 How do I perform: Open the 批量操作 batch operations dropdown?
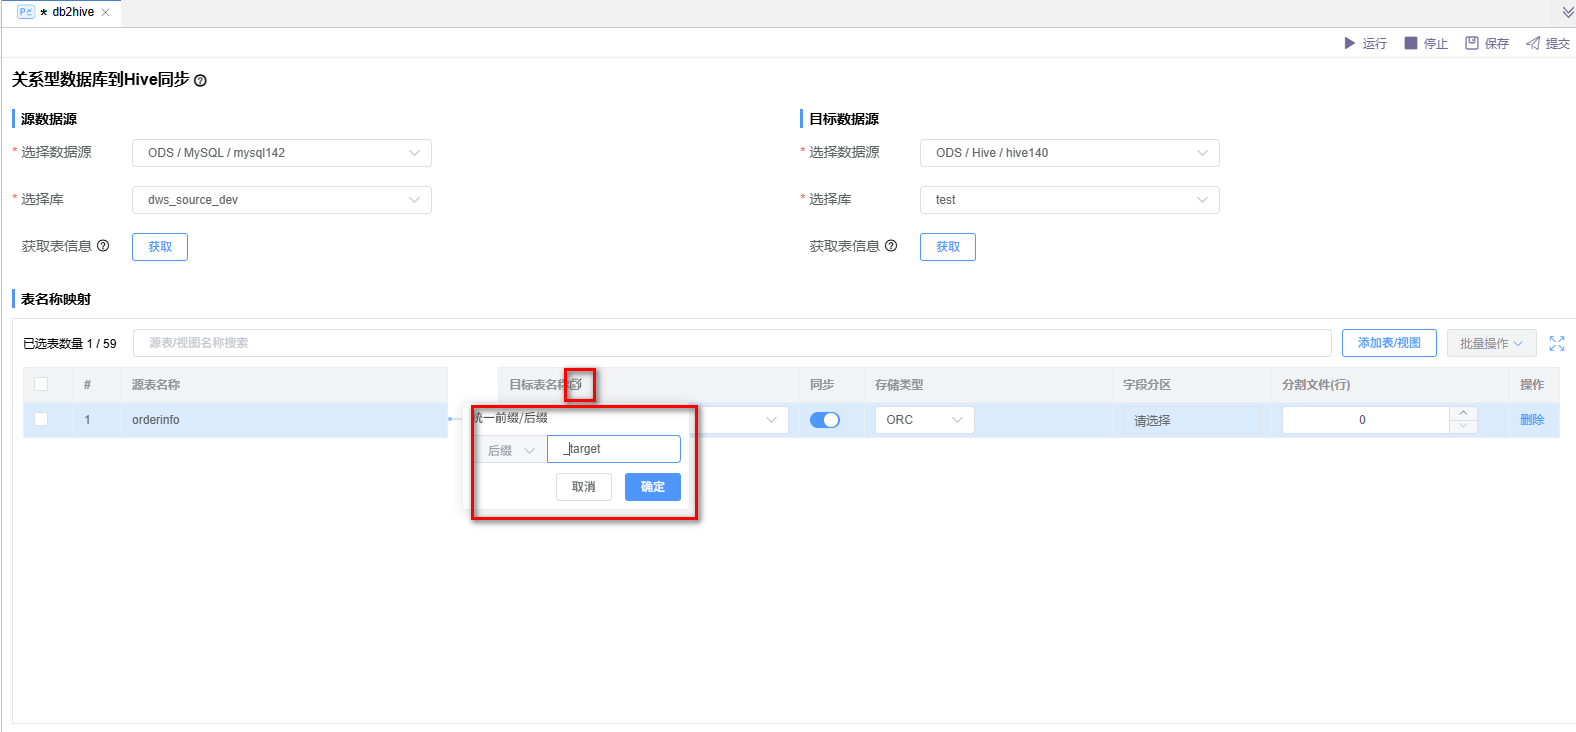[1491, 343]
